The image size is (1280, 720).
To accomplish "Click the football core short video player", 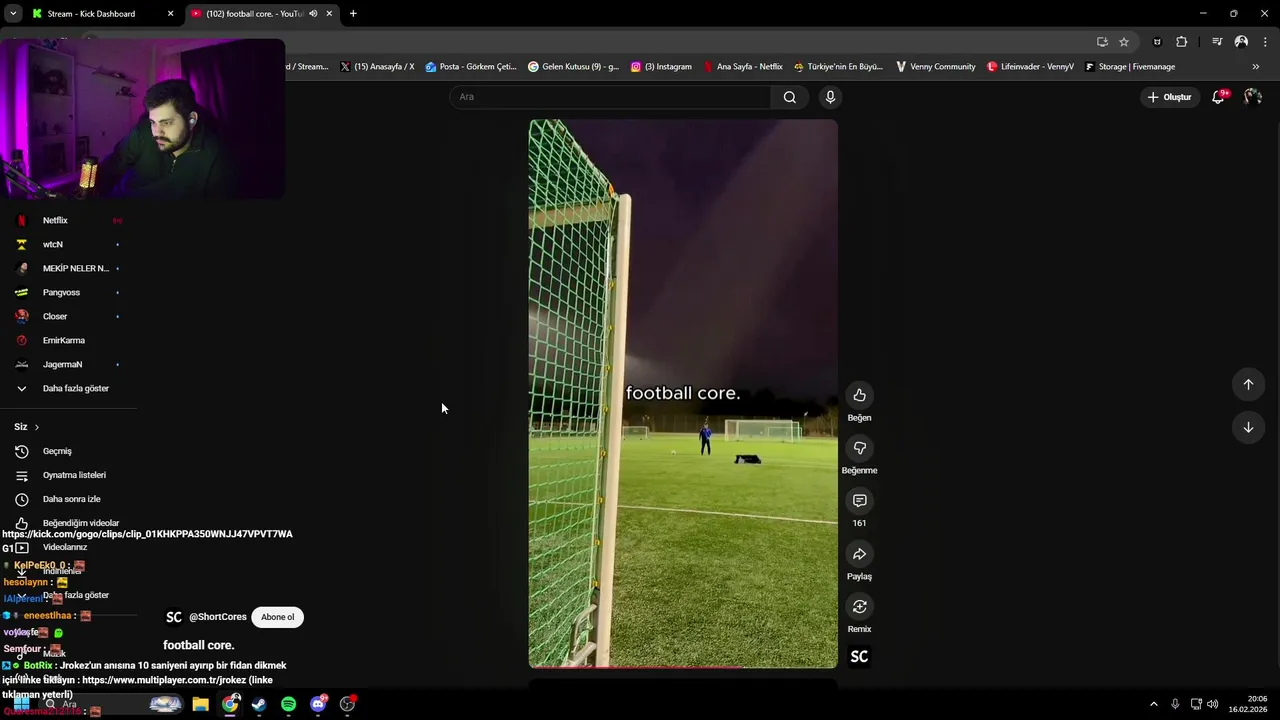I will click(x=683, y=394).
